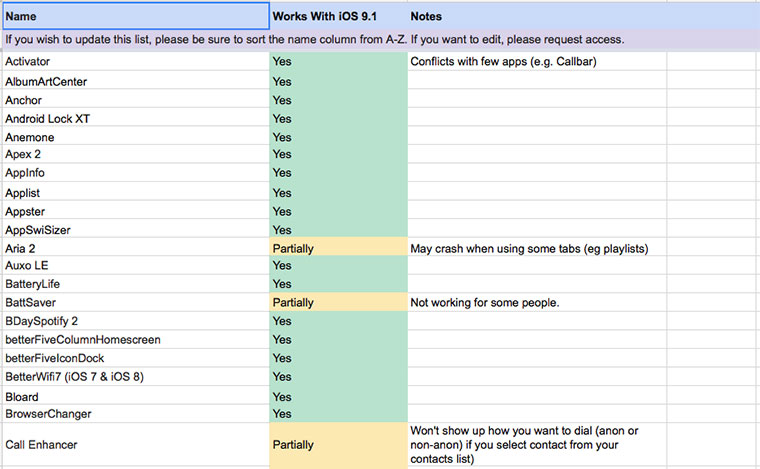The height and width of the screenshot is (469, 760).
Task: Select the Yes cell in Auxo LE row
Action: (x=338, y=266)
